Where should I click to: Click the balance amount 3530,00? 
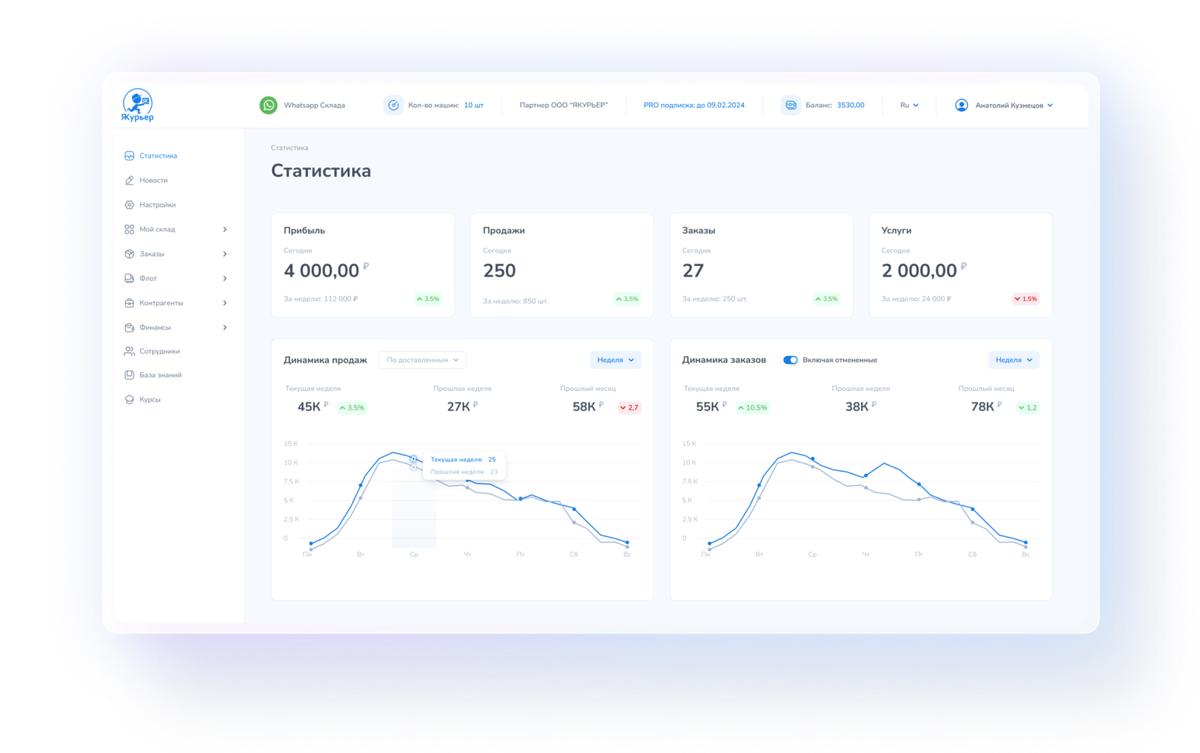tap(850, 105)
